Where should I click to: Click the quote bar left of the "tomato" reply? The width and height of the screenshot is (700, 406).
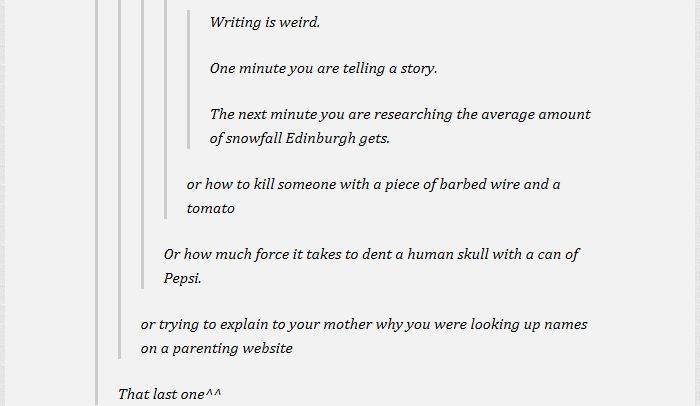coord(165,109)
